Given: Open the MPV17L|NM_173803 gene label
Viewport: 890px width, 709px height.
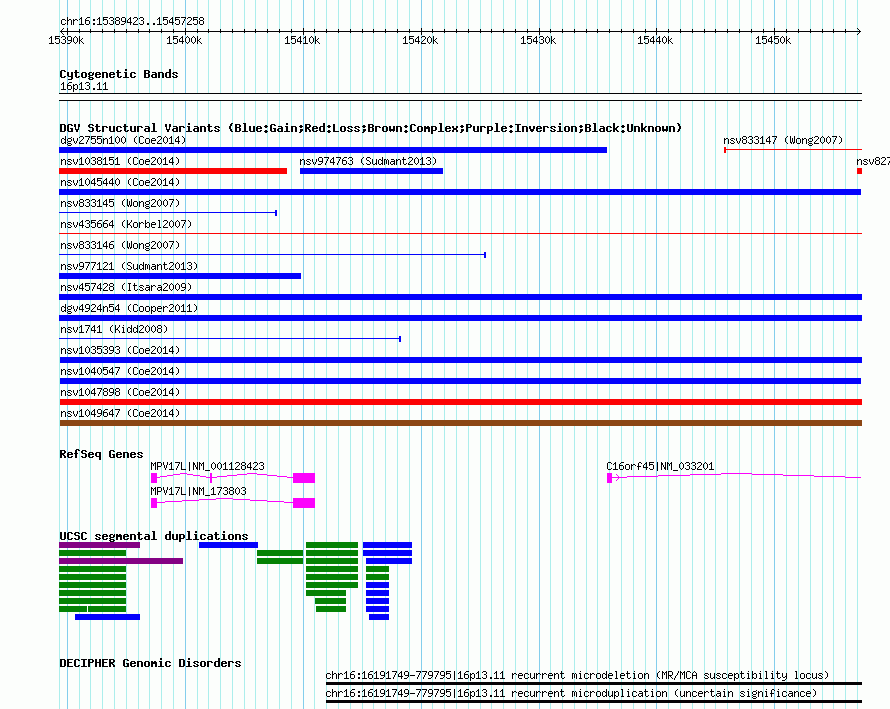Looking at the screenshot, I should pyautogui.click(x=198, y=491).
